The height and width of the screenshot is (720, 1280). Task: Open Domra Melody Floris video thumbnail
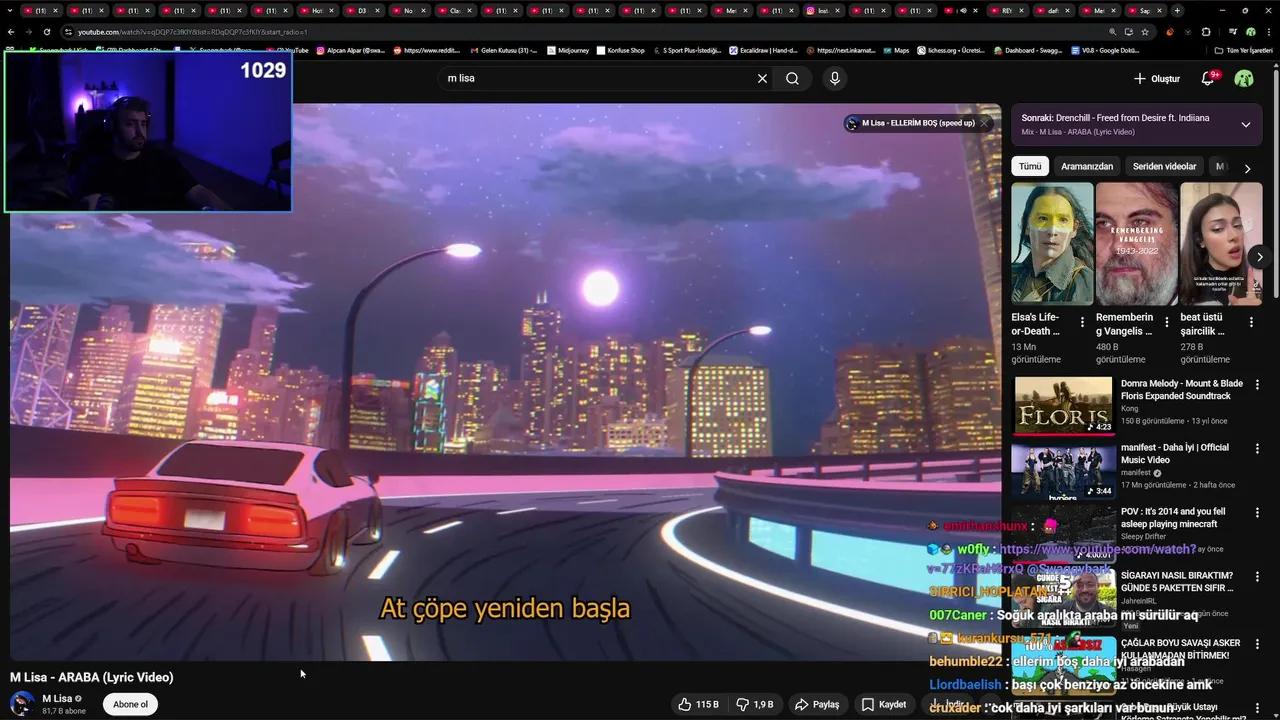[x=1063, y=406]
